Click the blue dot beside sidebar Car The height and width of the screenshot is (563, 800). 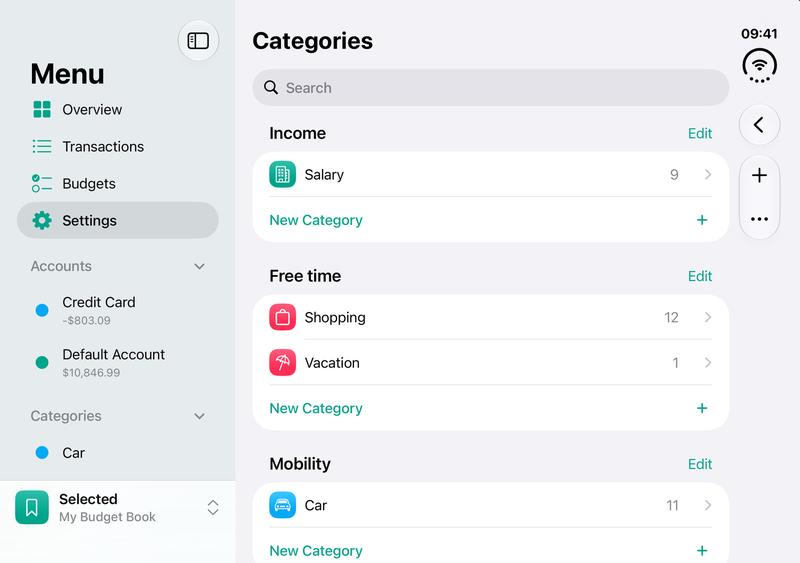click(42, 452)
